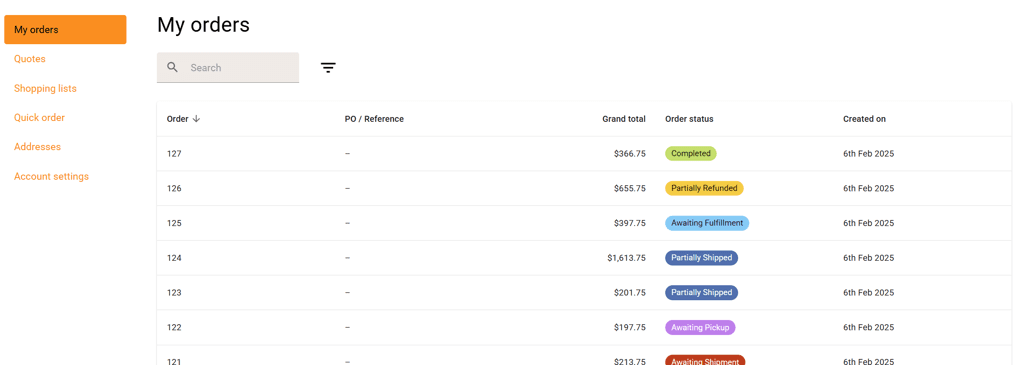
Task: Click the Awaiting Fulfillment status badge
Action: (x=707, y=223)
